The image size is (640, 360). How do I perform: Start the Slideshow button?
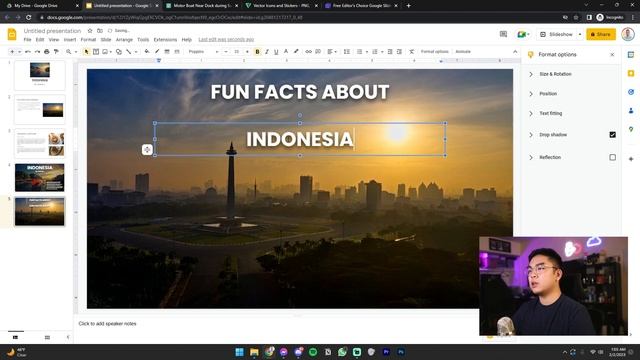click(557, 34)
